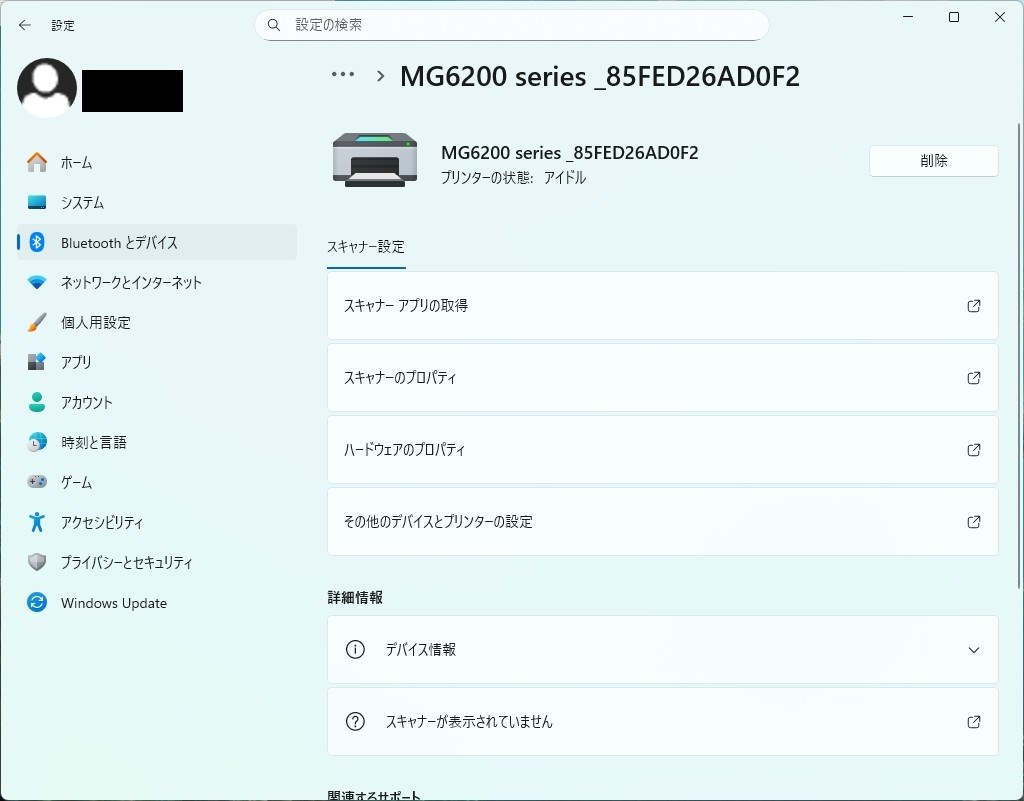Click the user profile avatar
The height and width of the screenshot is (801, 1024).
[x=47, y=88]
